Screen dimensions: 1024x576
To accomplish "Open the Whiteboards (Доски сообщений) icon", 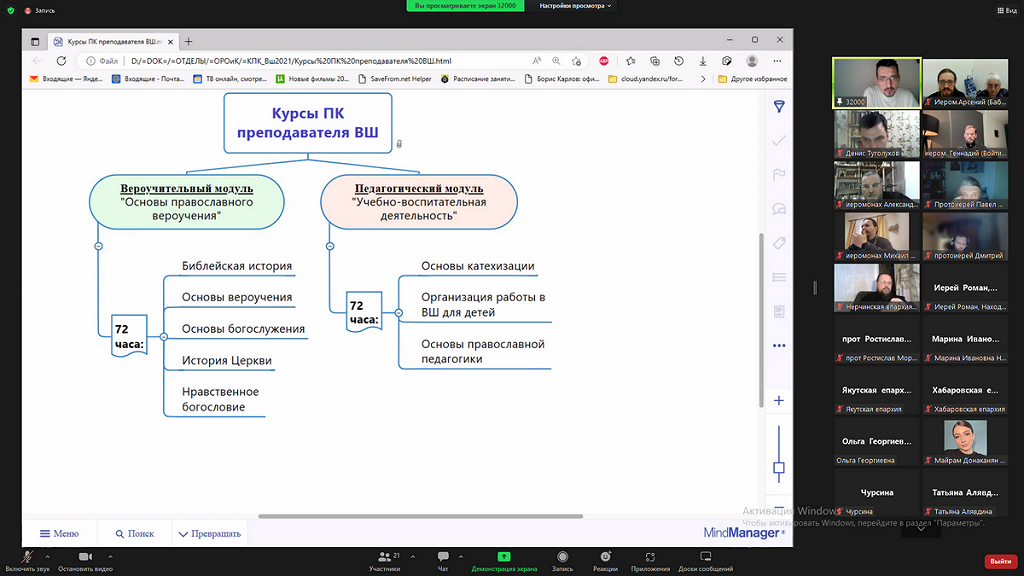I will 708,557.
